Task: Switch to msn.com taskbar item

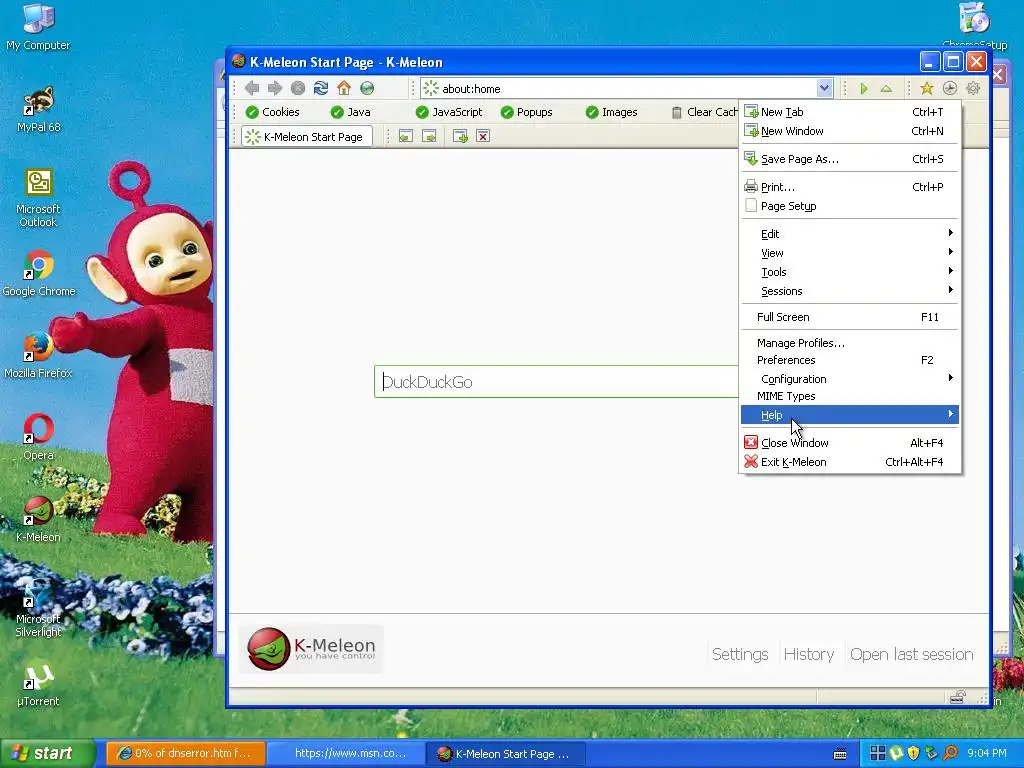Action: click(345, 753)
